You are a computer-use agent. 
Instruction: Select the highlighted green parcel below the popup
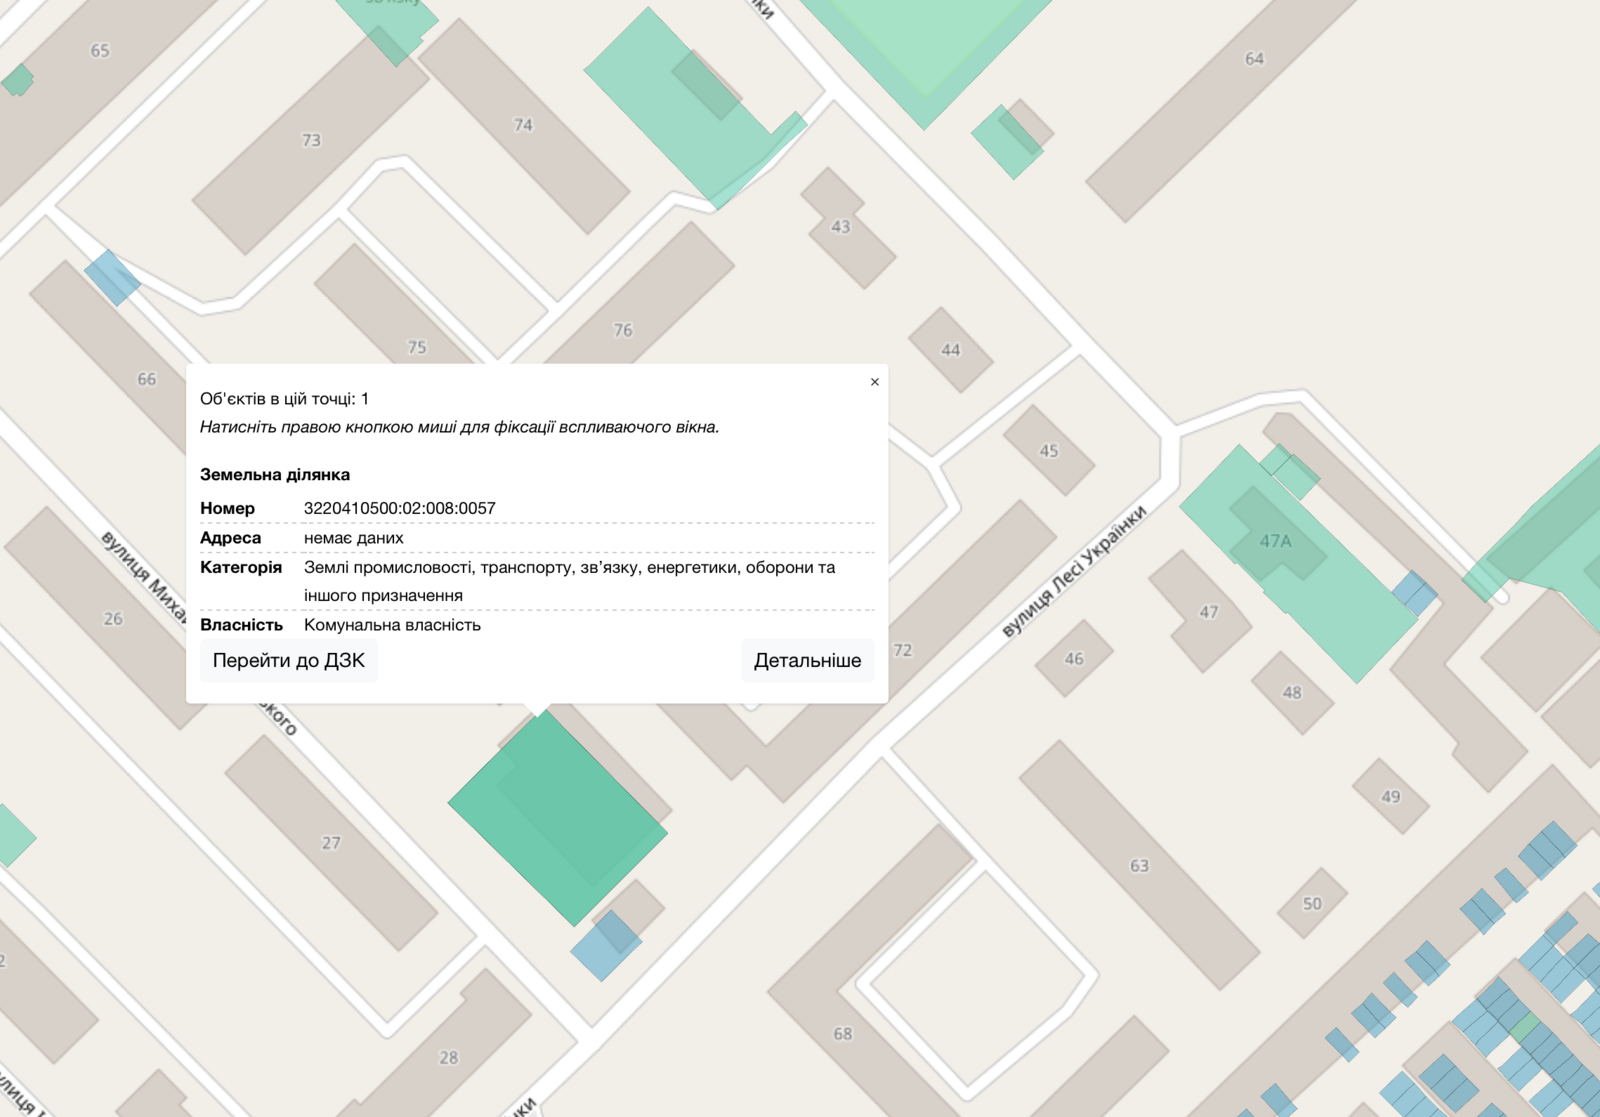(556, 816)
